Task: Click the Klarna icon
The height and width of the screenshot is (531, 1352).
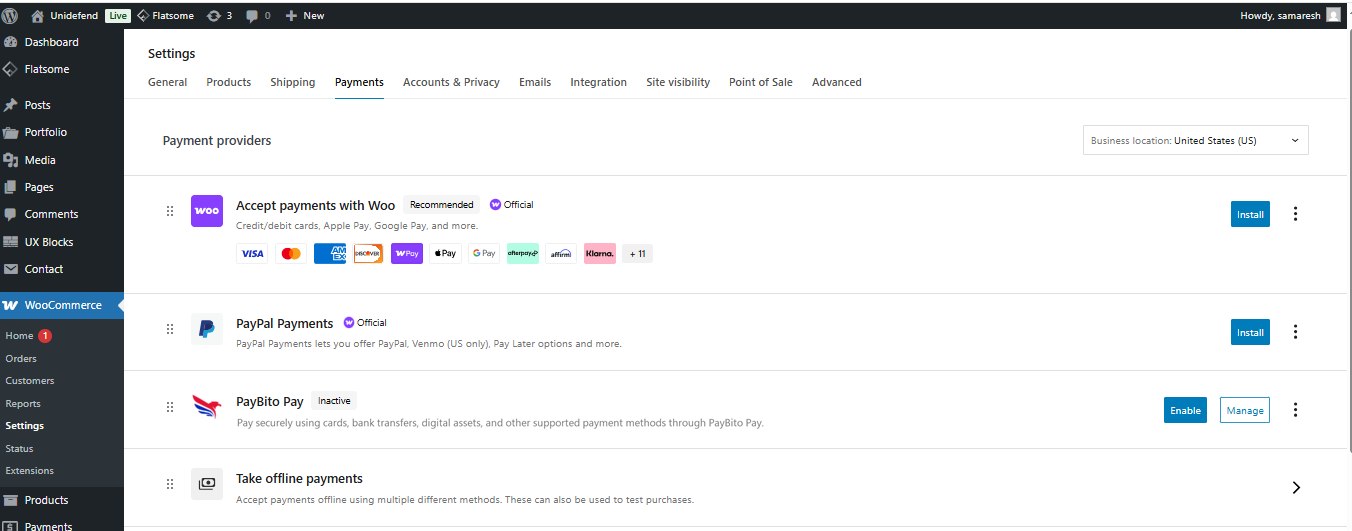Action: click(x=600, y=254)
